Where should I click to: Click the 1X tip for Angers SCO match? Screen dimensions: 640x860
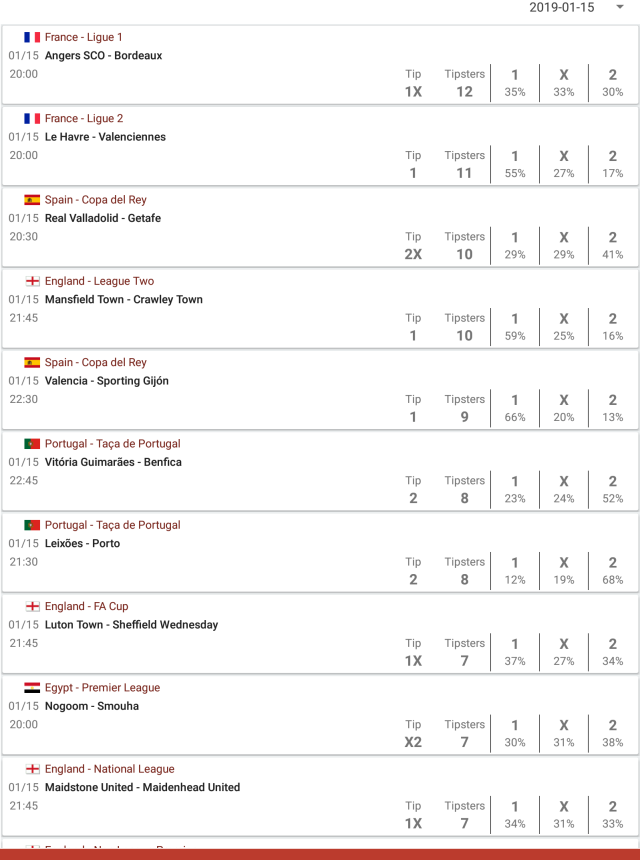413,92
